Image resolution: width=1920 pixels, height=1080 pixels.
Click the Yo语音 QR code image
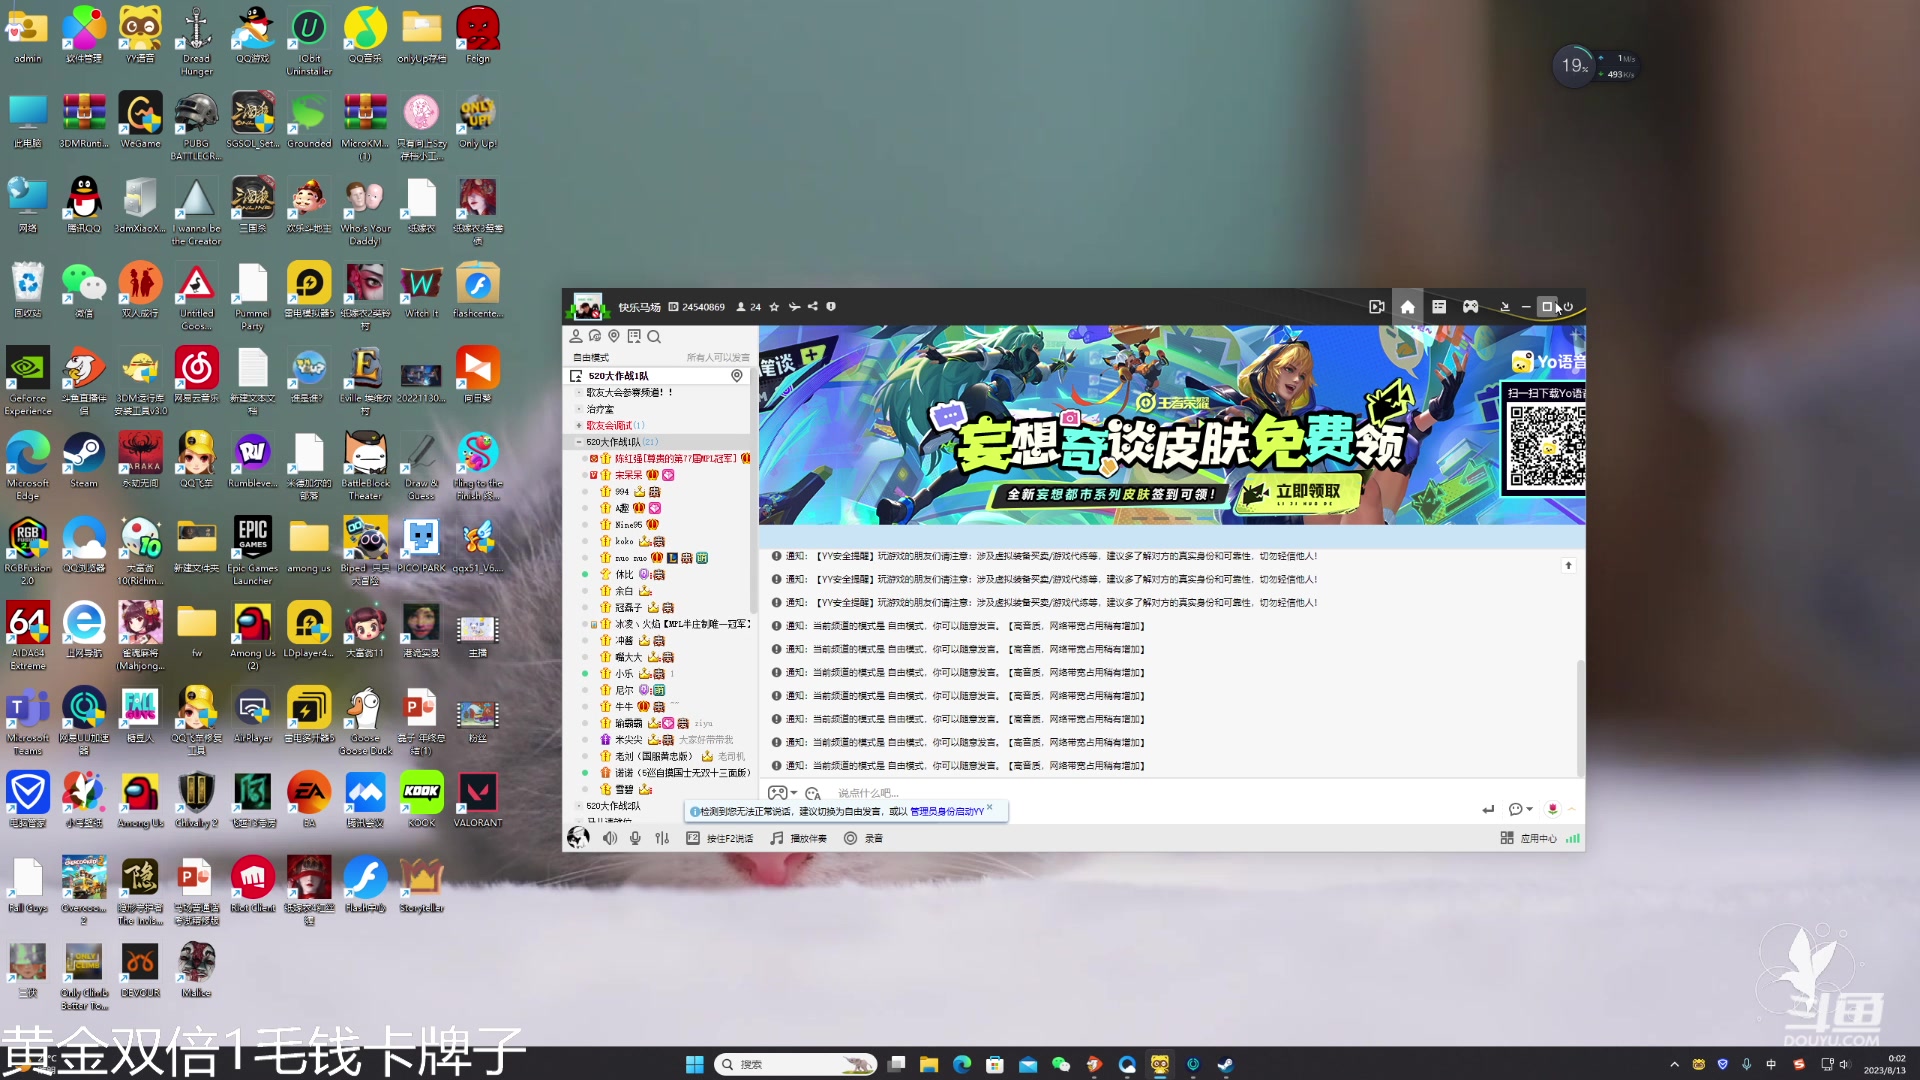click(x=1546, y=446)
